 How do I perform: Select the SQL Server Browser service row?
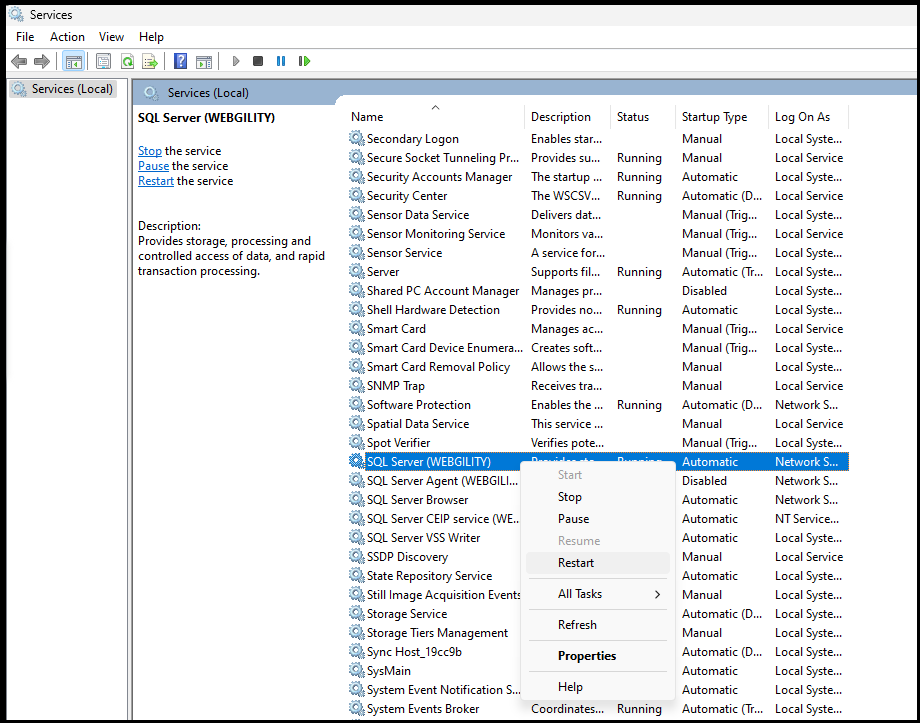417,500
